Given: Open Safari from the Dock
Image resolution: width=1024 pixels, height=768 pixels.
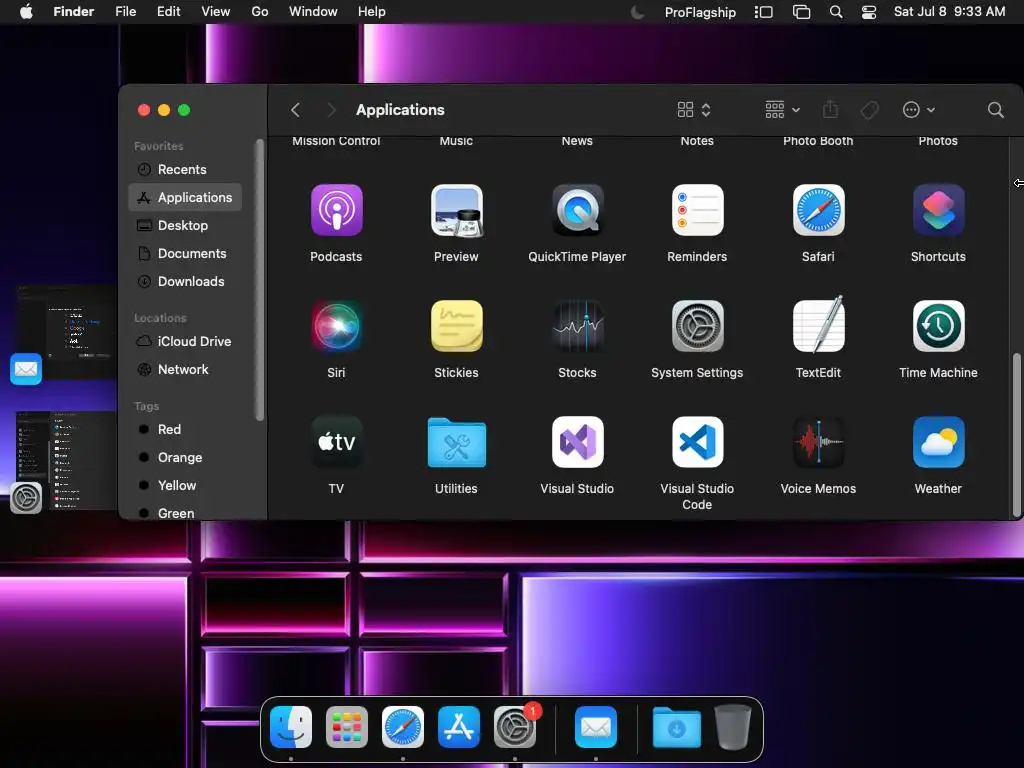Looking at the screenshot, I should pyautogui.click(x=403, y=727).
